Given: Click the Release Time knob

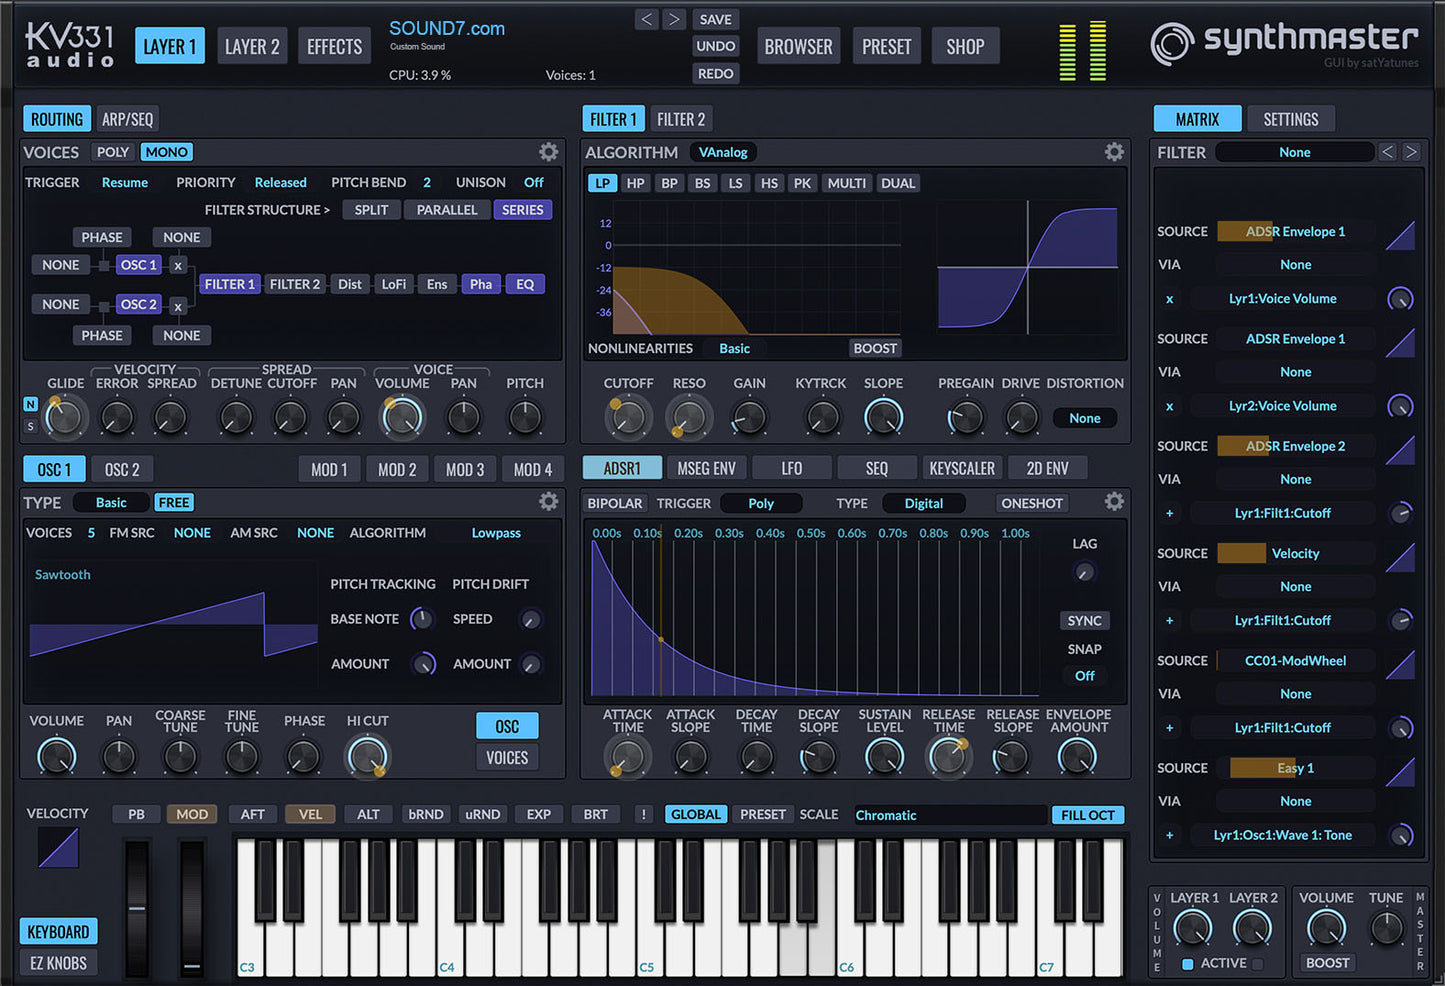Looking at the screenshot, I should click(x=948, y=757).
